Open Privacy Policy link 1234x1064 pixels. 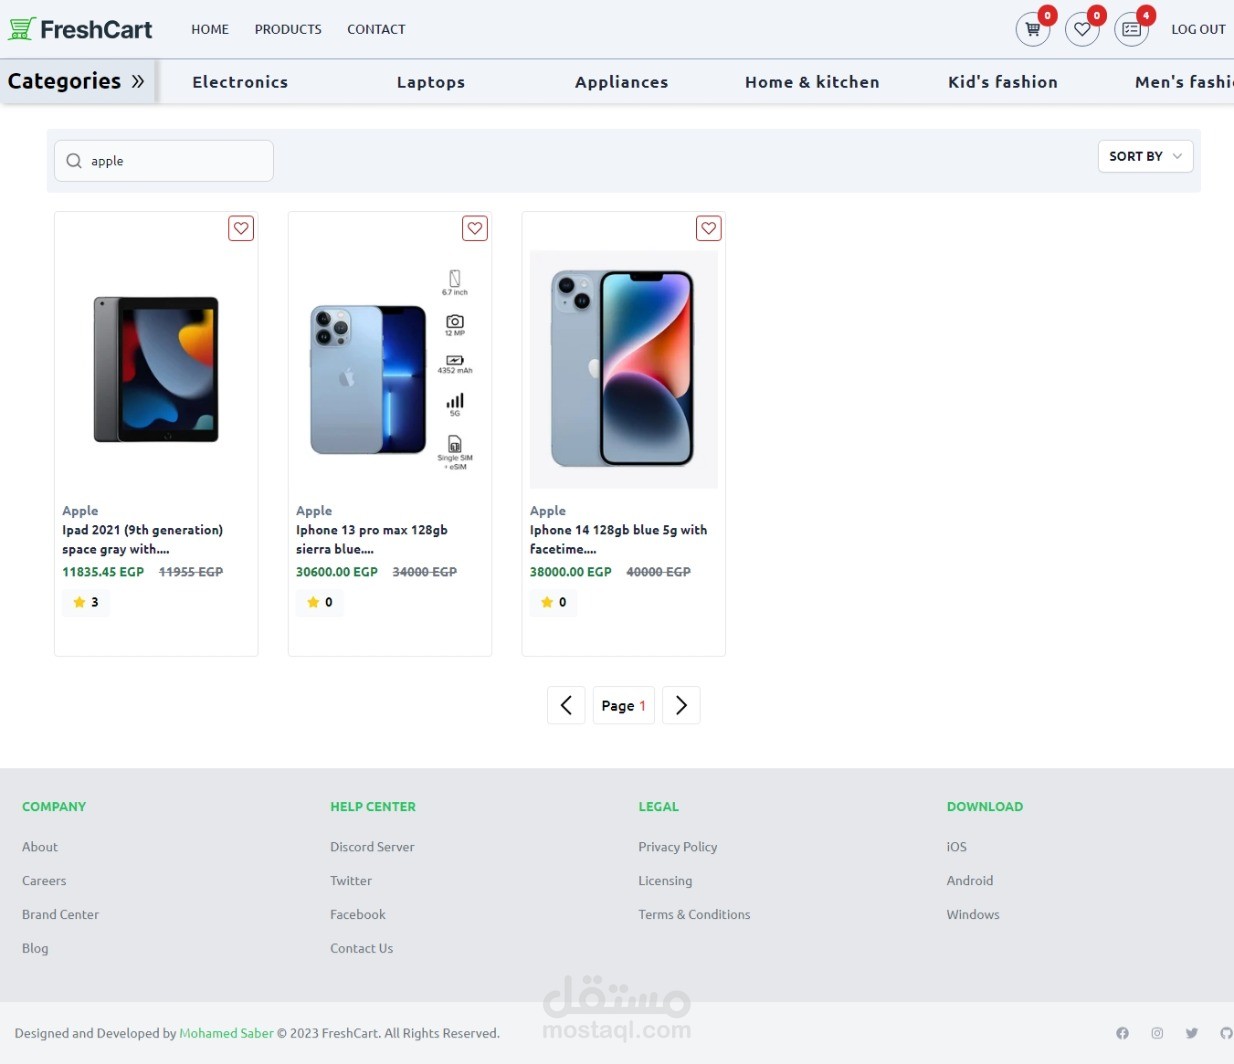(x=678, y=846)
